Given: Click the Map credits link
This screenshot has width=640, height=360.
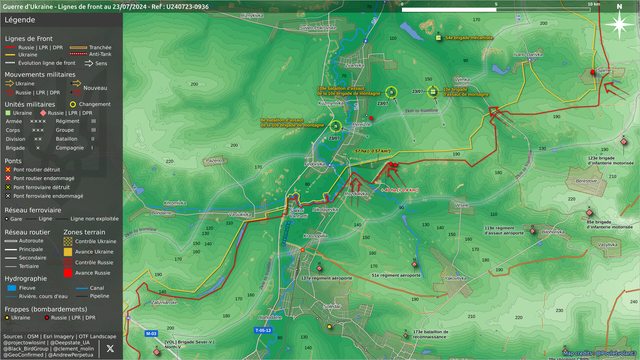Looking at the screenshot, I should pyautogui.click(x=599, y=353).
